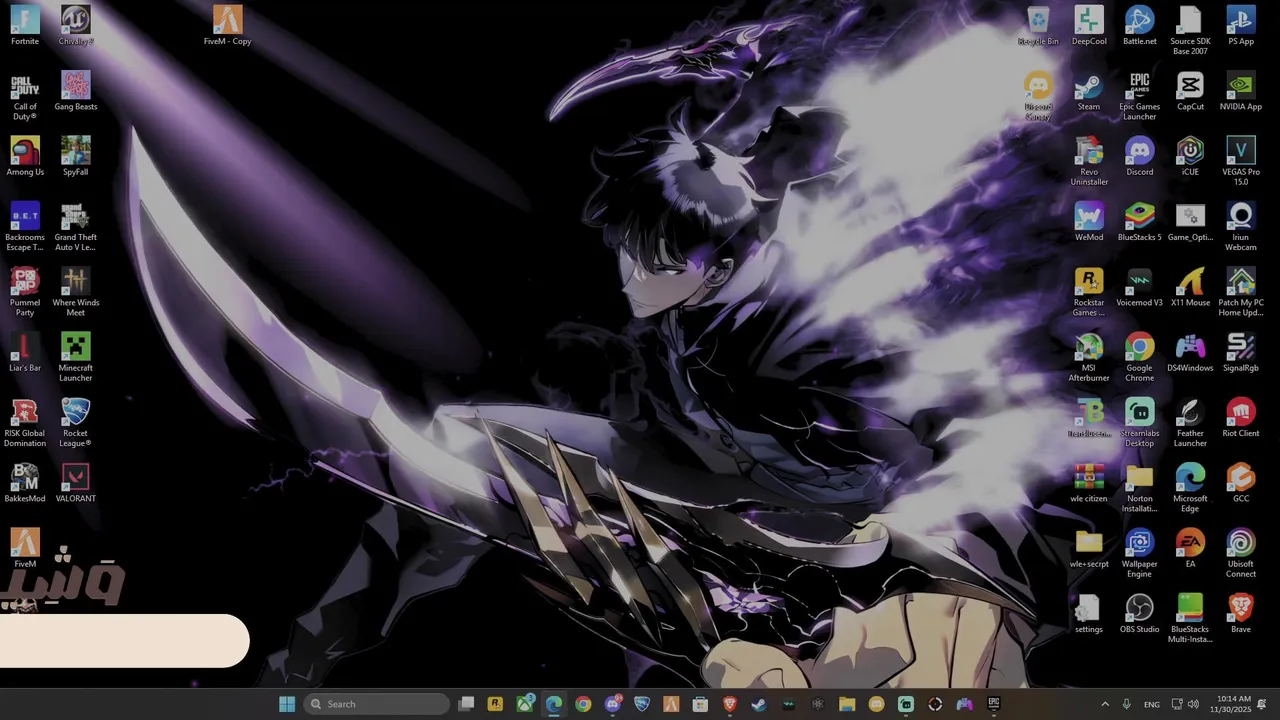
Task: Select the BakkesMod desktop icon
Action: [25, 484]
